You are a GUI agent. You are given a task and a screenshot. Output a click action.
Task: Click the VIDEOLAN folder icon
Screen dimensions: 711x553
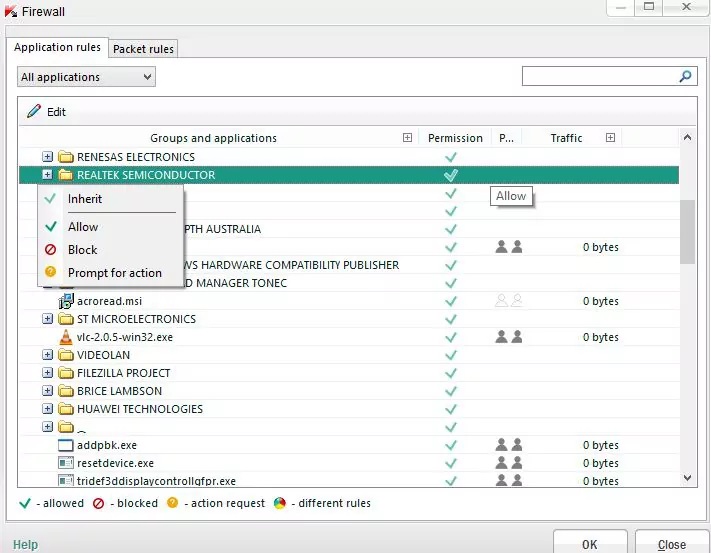point(66,355)
